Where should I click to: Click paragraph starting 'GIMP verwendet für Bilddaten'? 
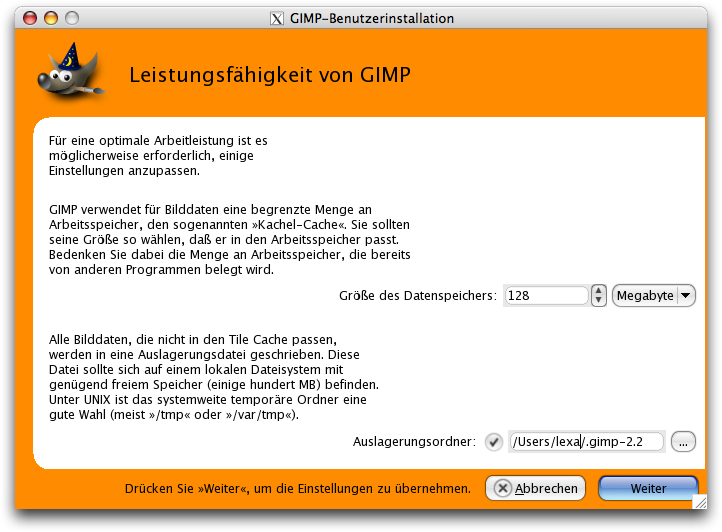tap(229, 240)
